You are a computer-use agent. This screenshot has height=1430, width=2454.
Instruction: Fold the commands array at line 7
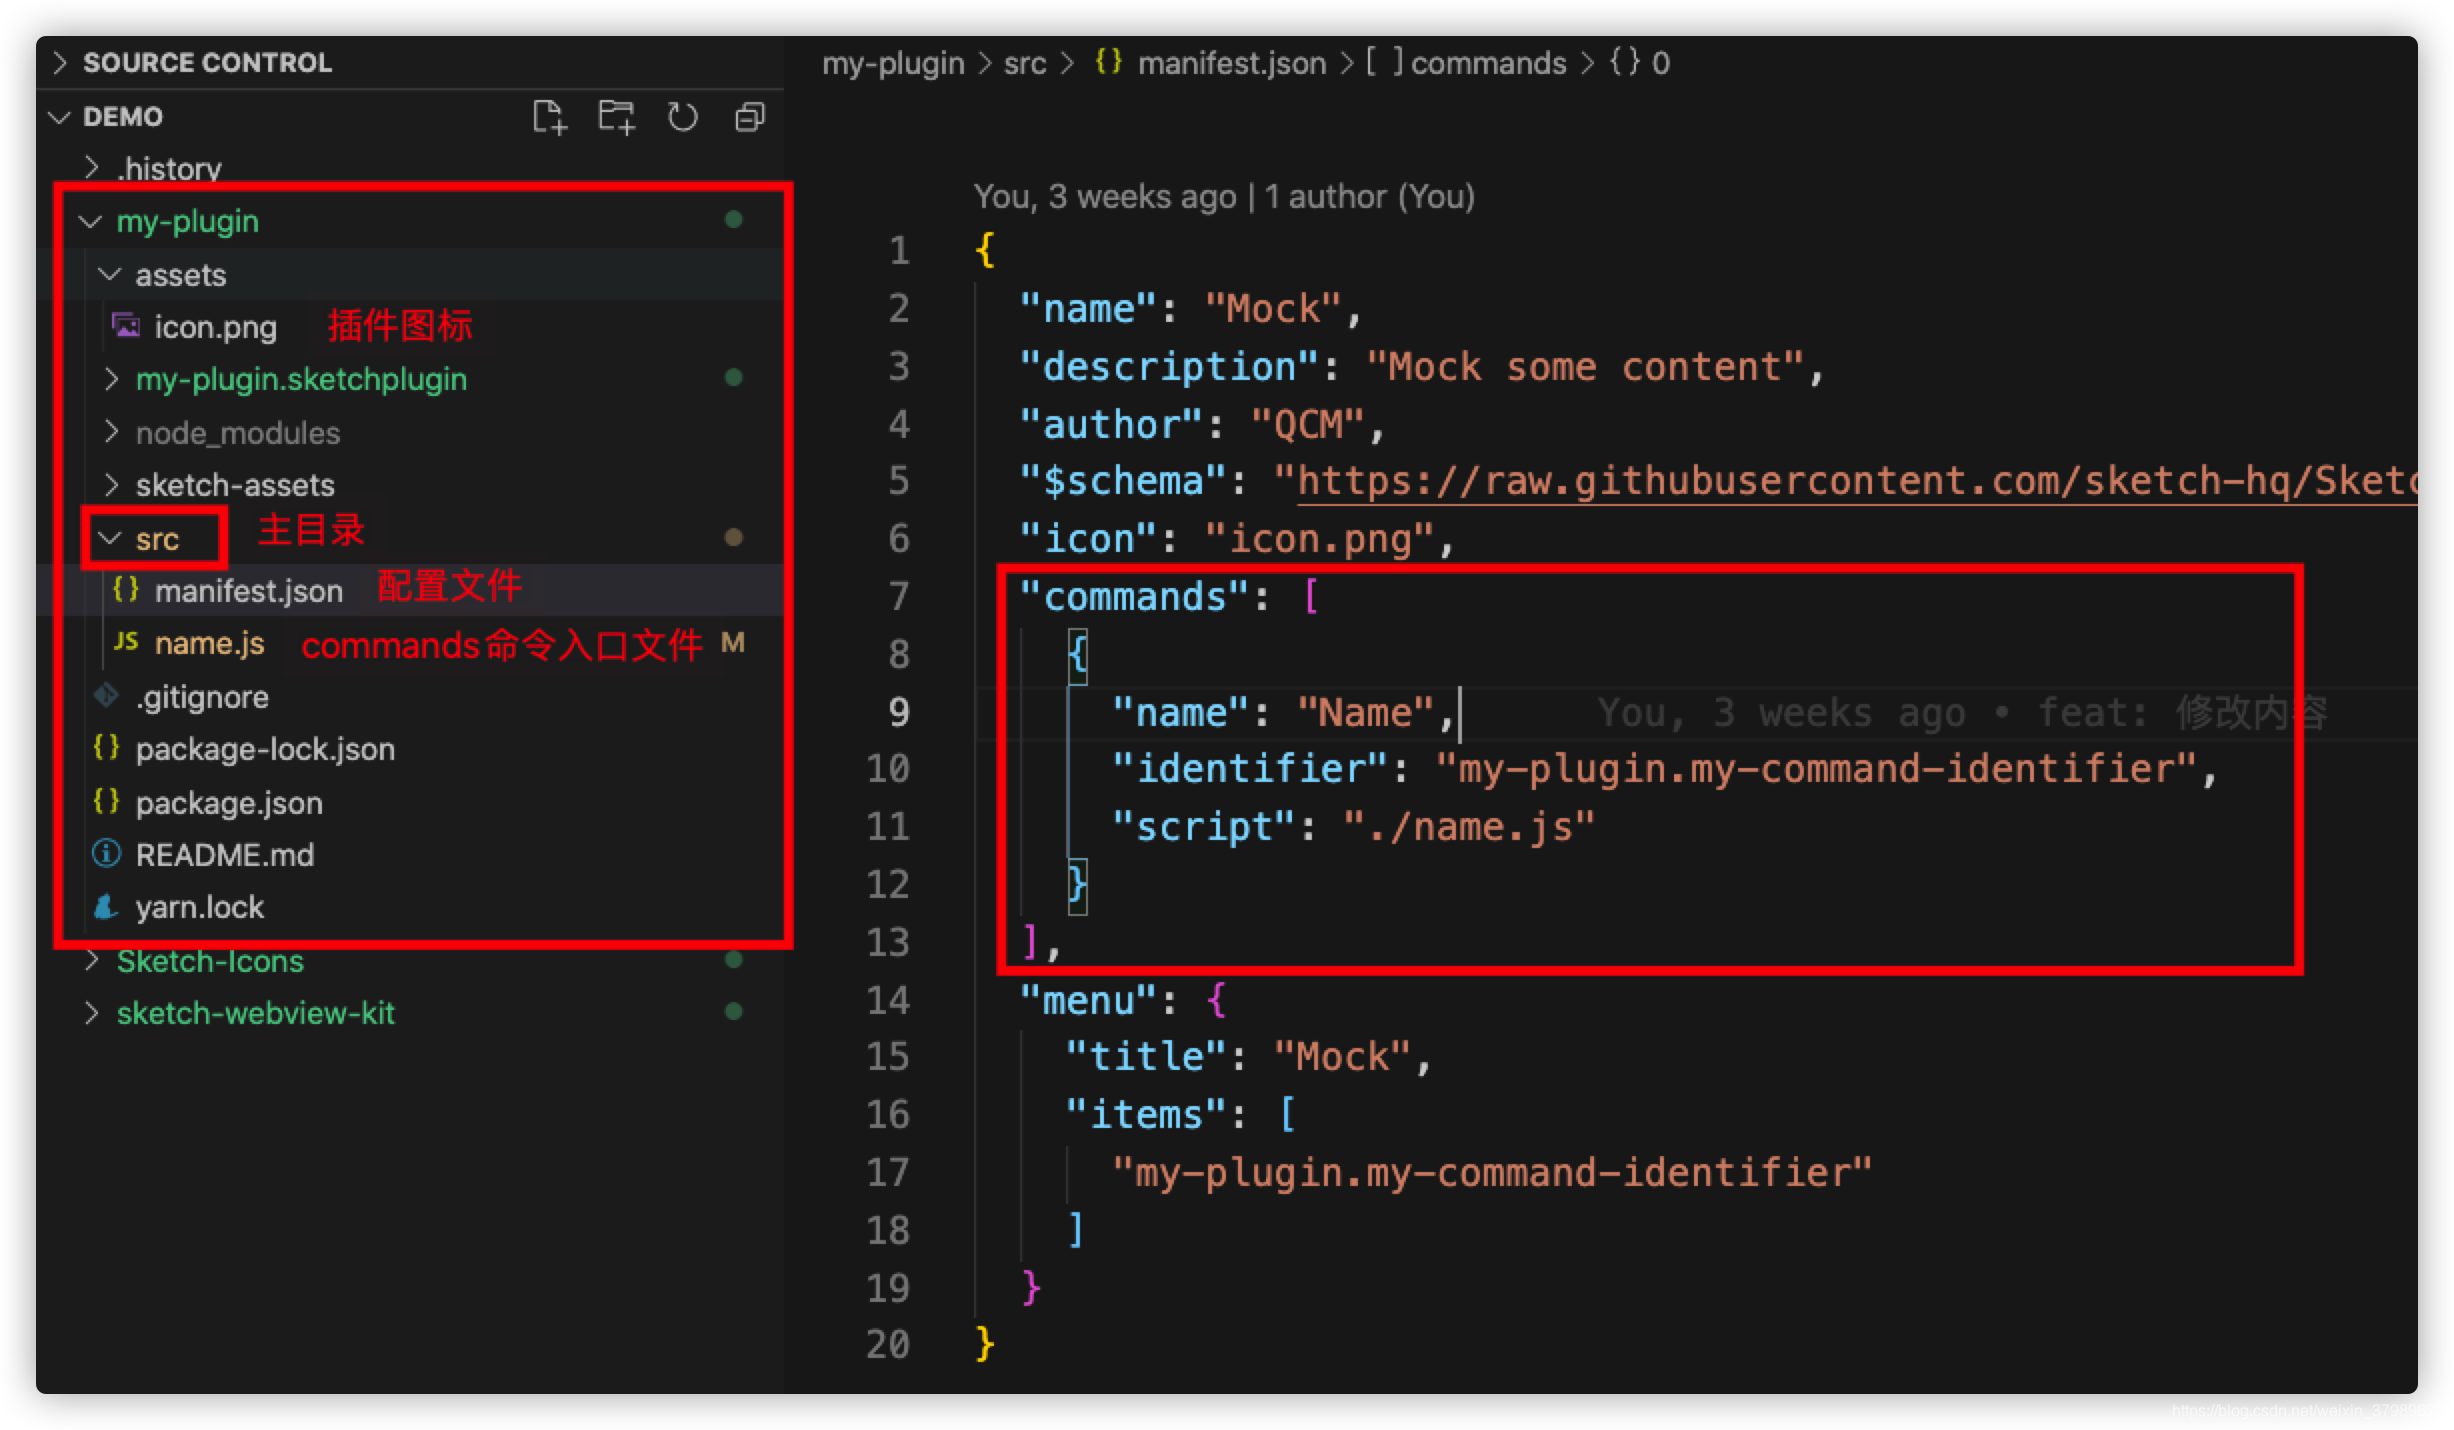click(950, 597)
